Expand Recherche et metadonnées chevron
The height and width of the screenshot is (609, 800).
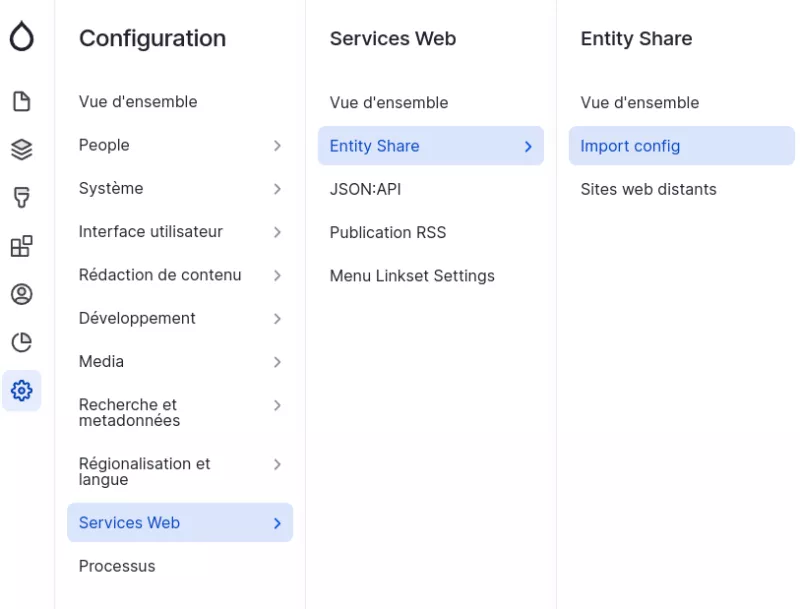(277, 405)
